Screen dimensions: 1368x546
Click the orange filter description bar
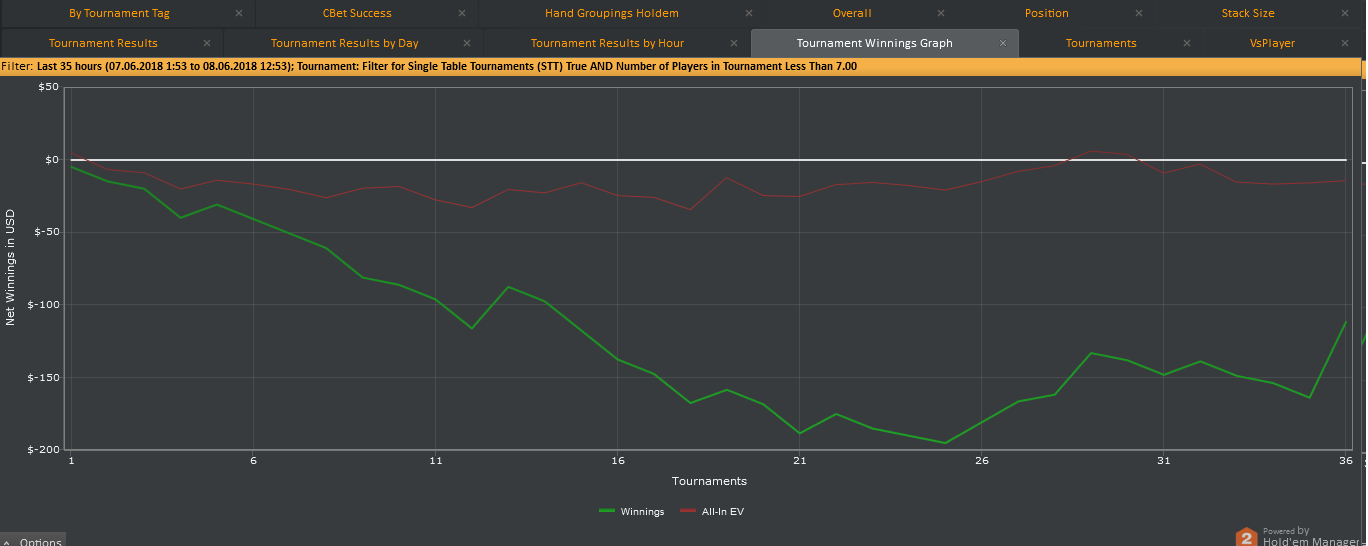(x=680, y=66)
